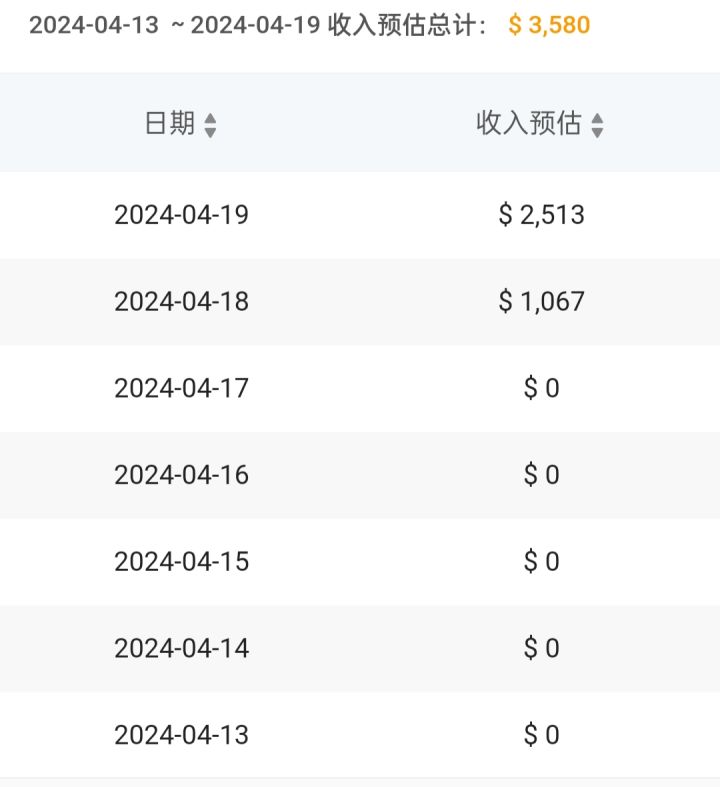Select the 2024-04-19 date cell
Image resolution: width=720 pixels, height=787 pixels.
click(x=182, y=215)
